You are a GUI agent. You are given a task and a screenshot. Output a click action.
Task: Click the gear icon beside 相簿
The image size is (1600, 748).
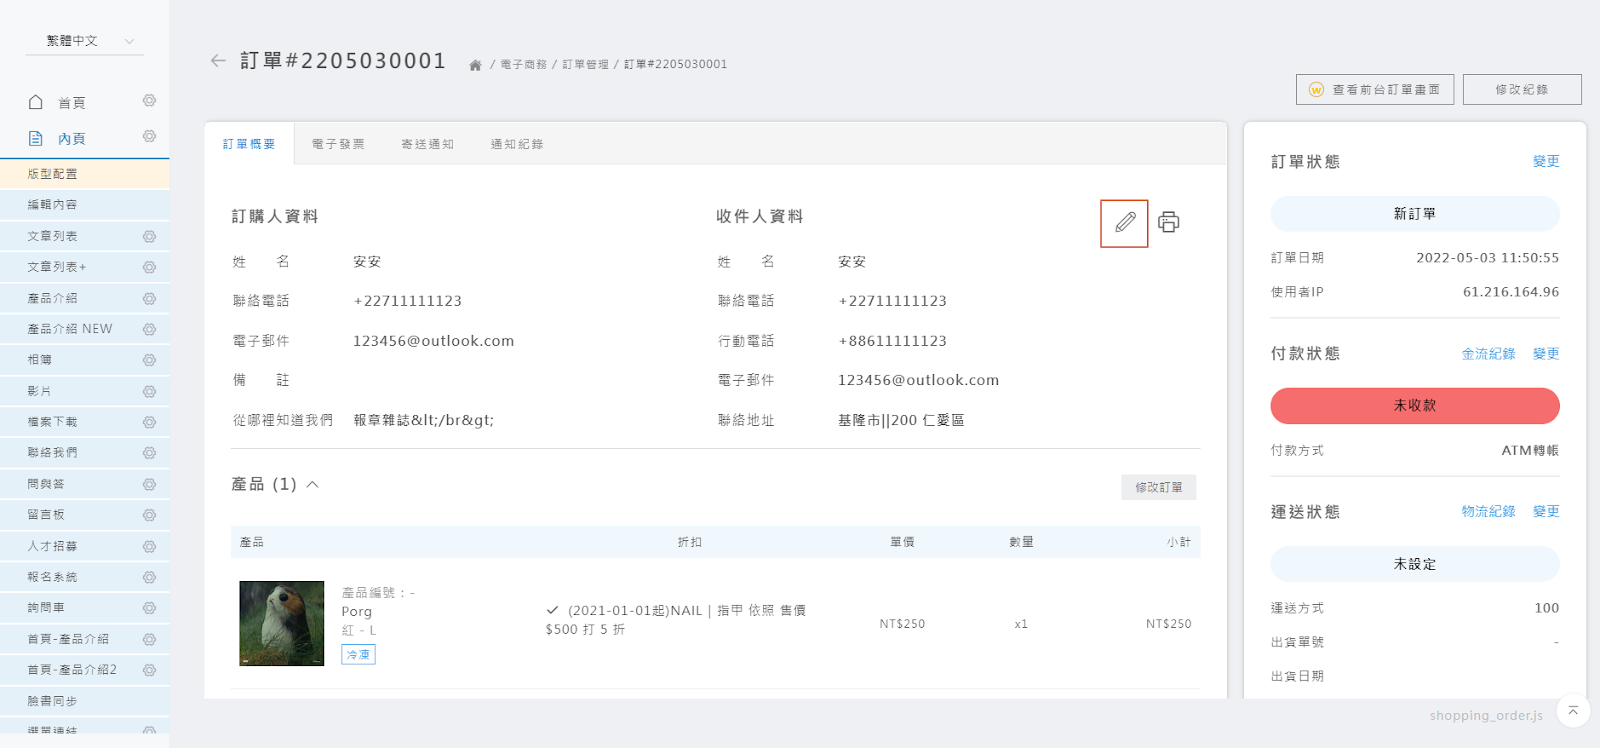[149, 360]
